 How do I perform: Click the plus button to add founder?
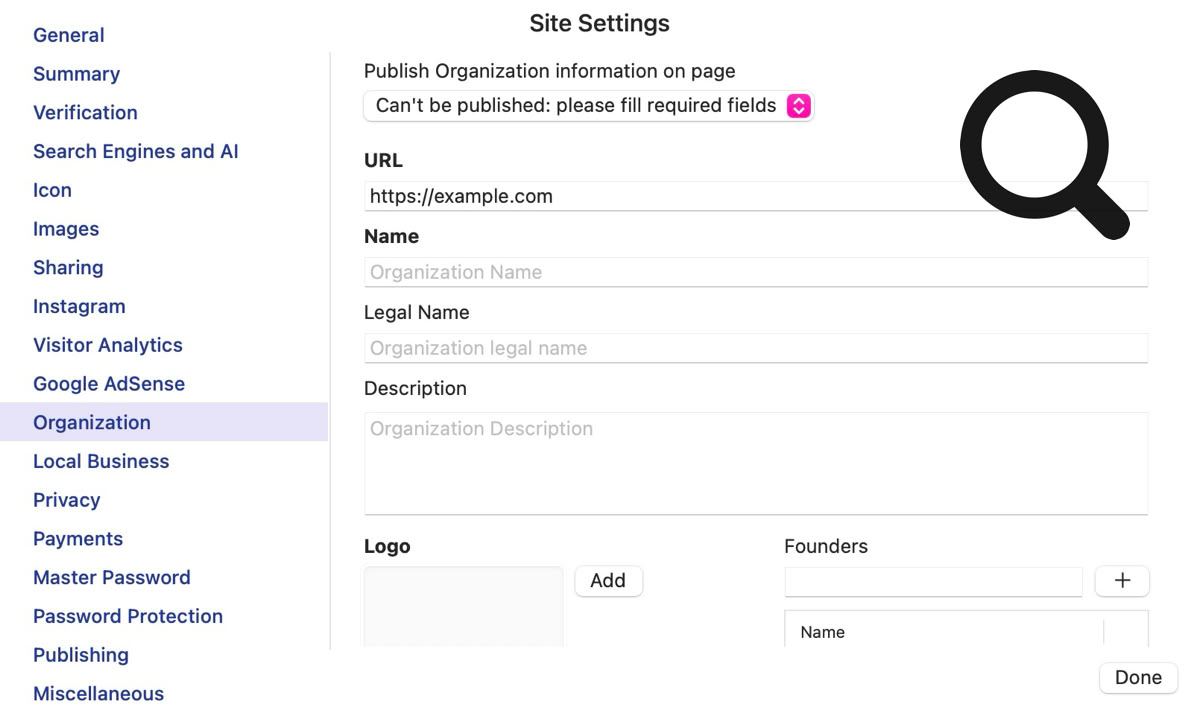point(1121,581)
